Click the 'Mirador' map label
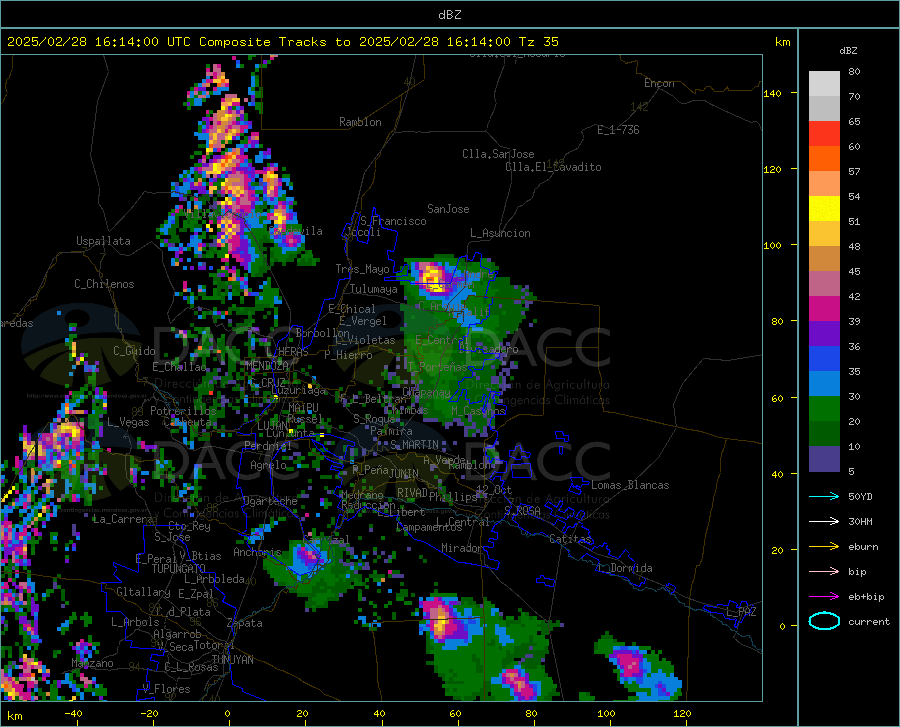Image resolution: width=900 pixels, height=727 pixels. click(x=462, y=548)
